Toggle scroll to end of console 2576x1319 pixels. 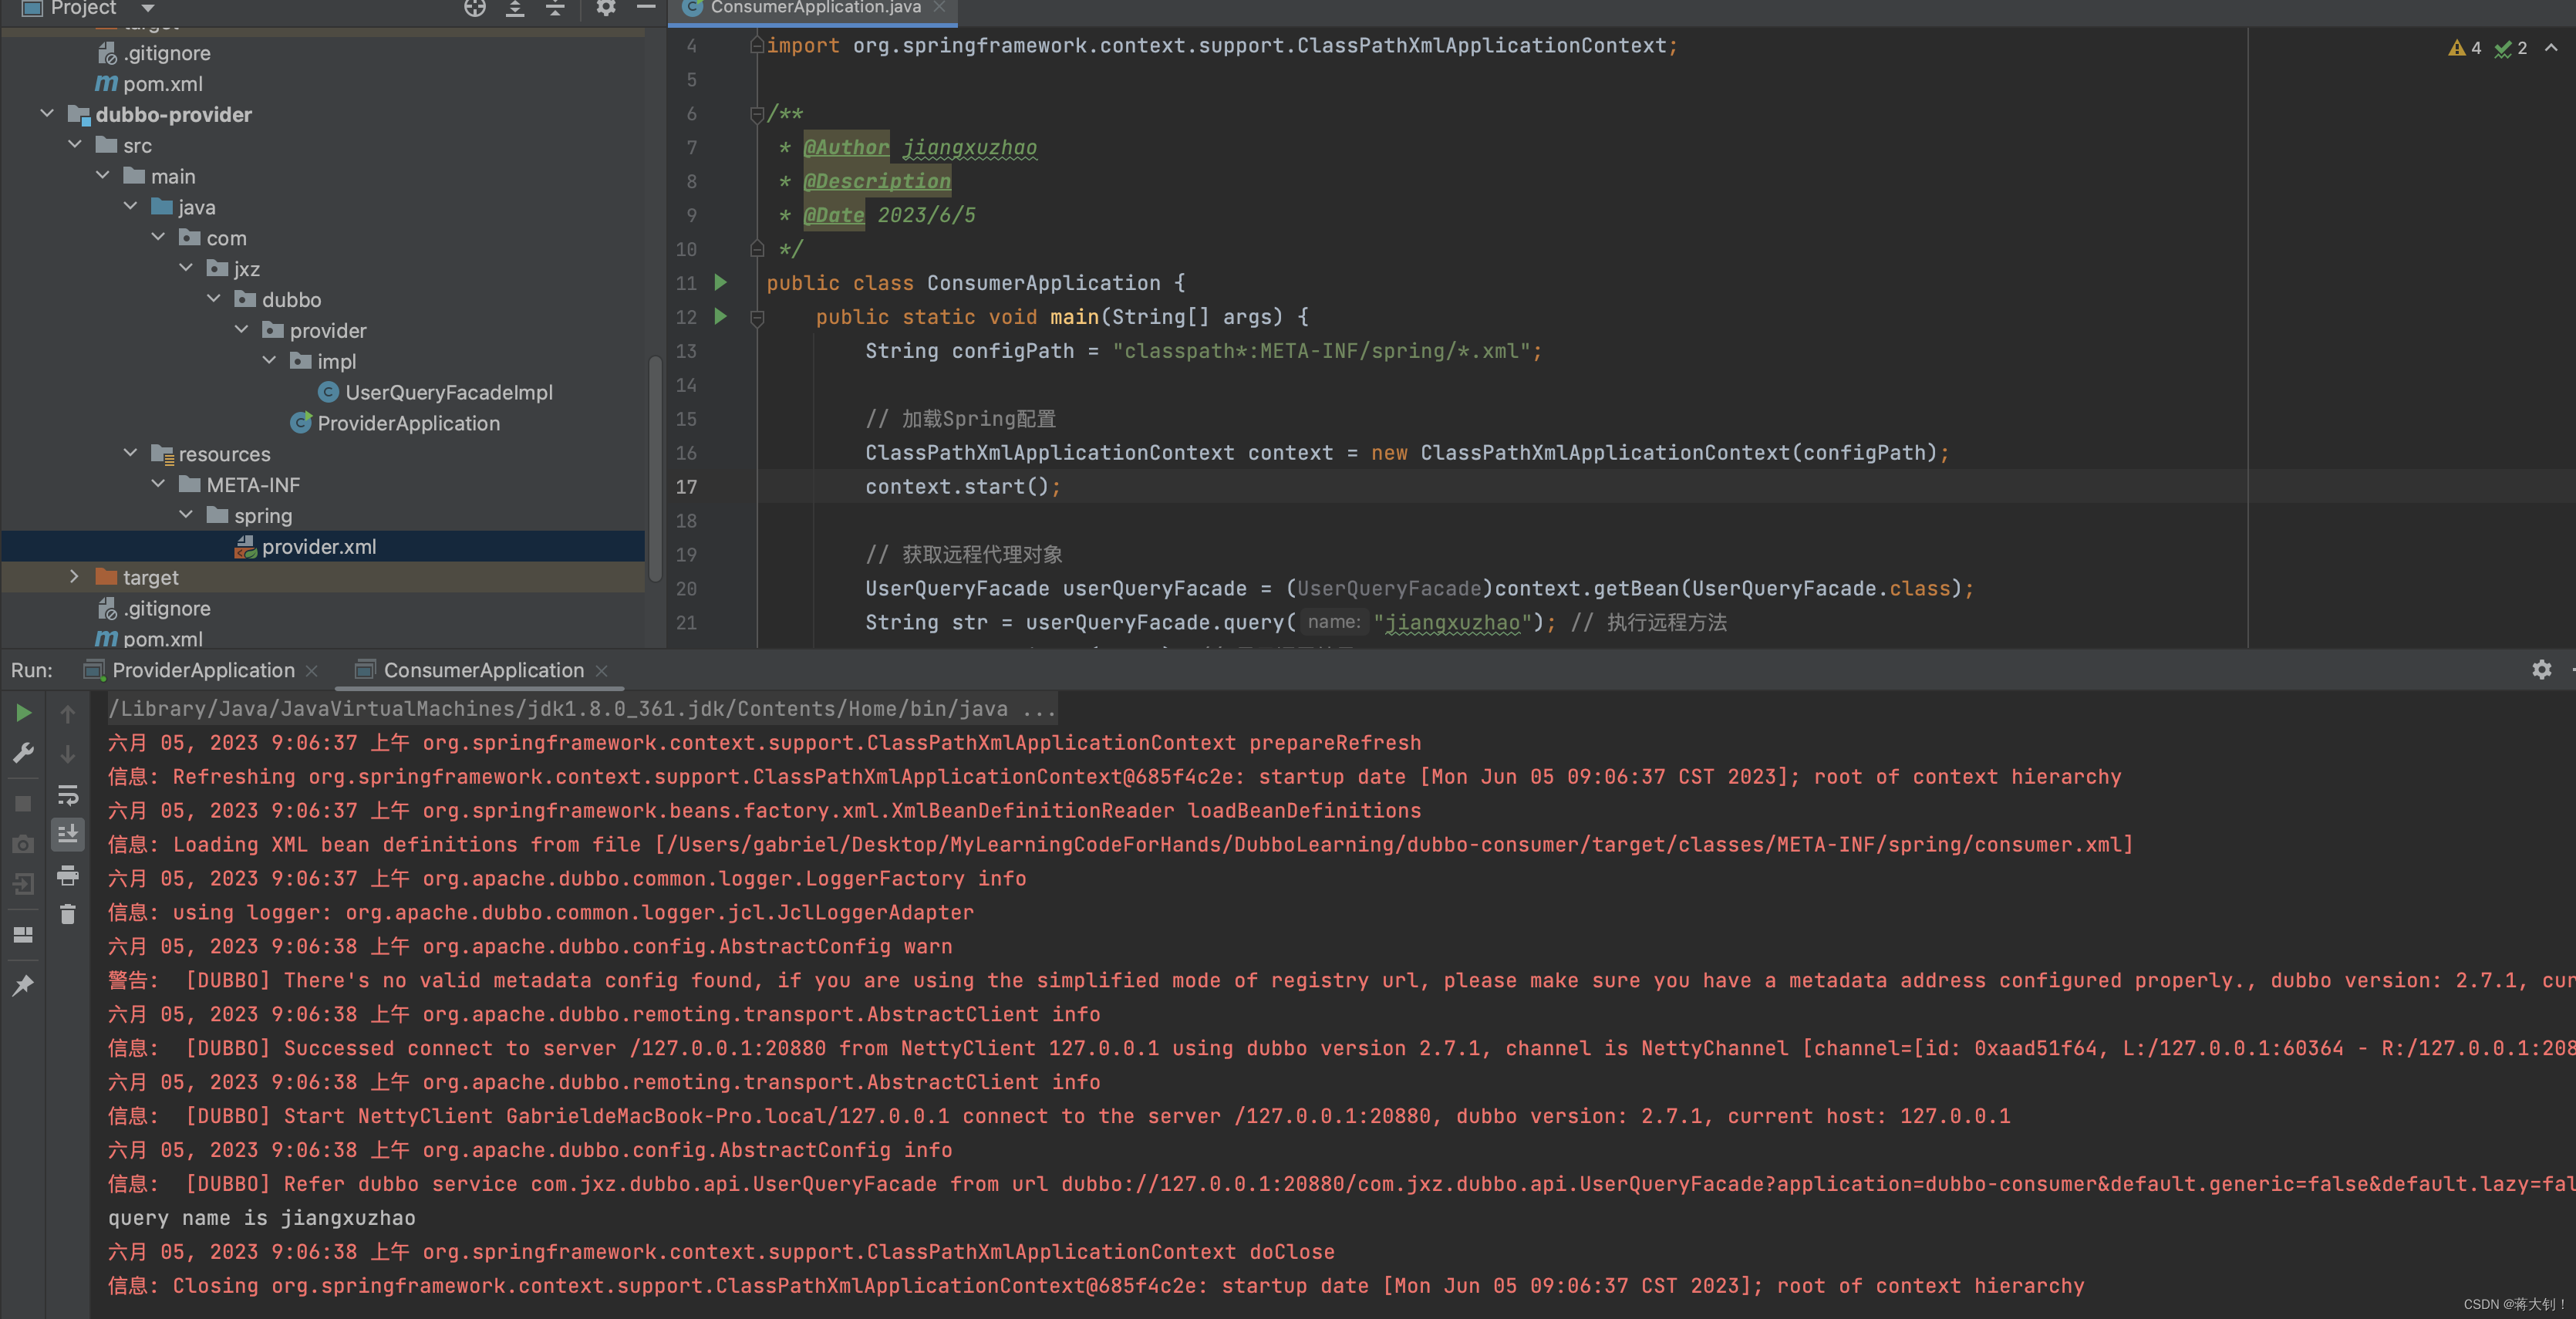[68, 834]
